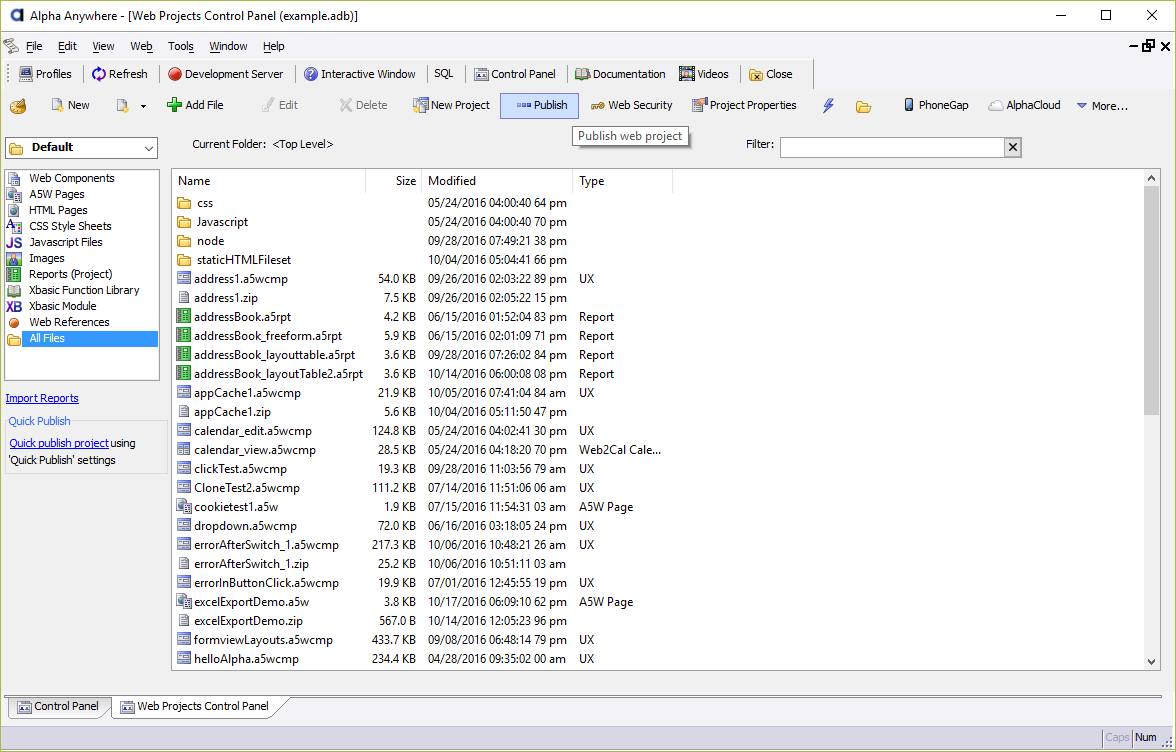Select A5W Pages in the sidebar
Image resolution: width=1176 pixels, height=752 pixels.
[x=56, y=194]
